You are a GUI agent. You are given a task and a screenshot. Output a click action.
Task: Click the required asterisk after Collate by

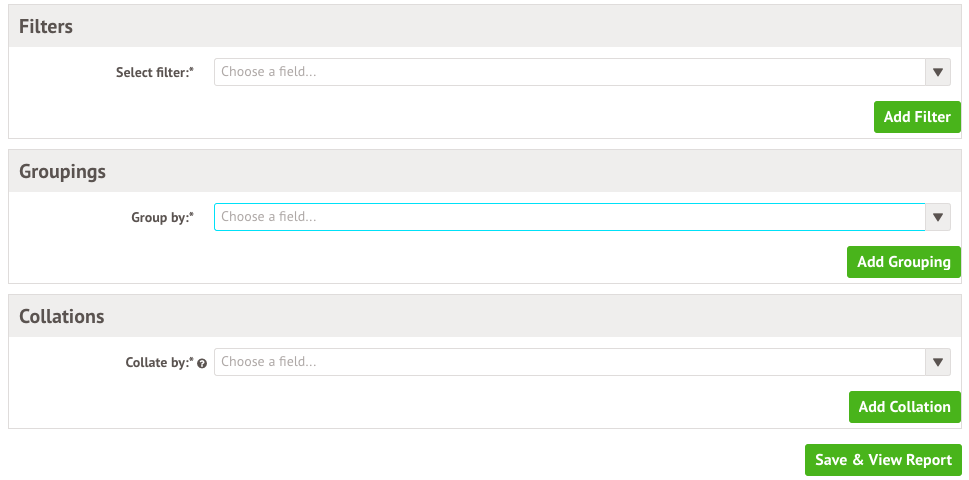[192, 362]
